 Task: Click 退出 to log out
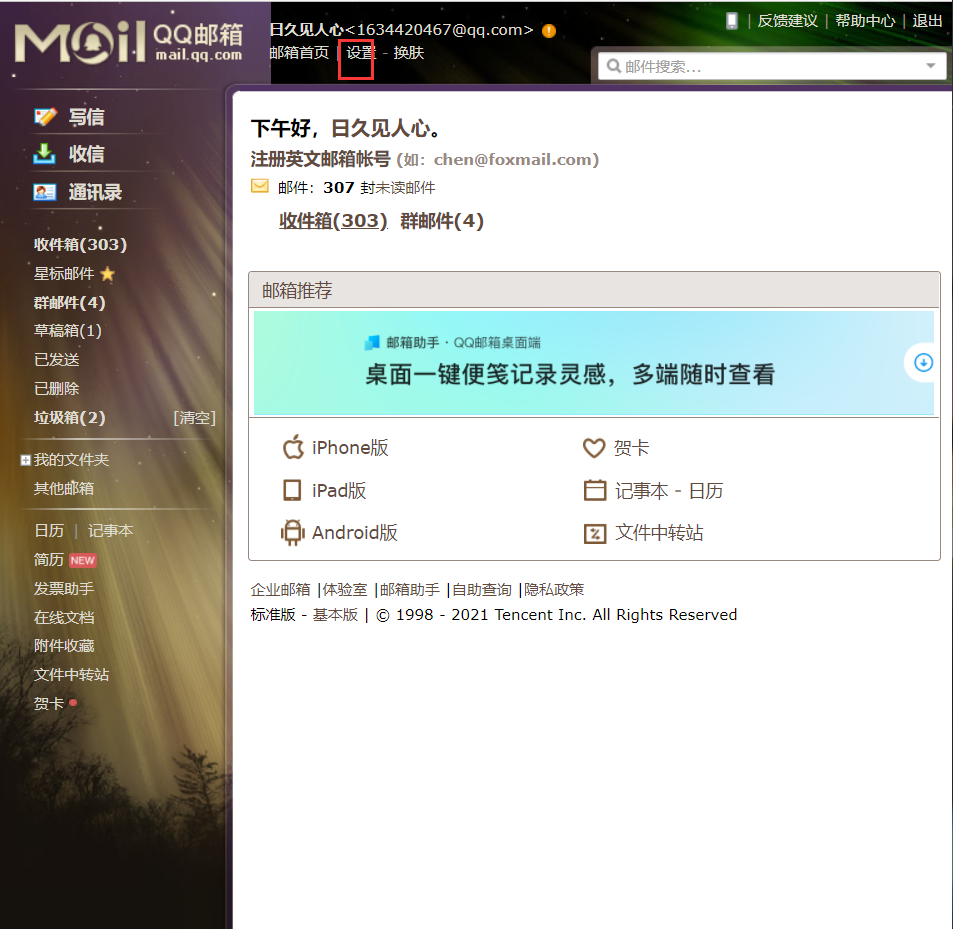927,21
